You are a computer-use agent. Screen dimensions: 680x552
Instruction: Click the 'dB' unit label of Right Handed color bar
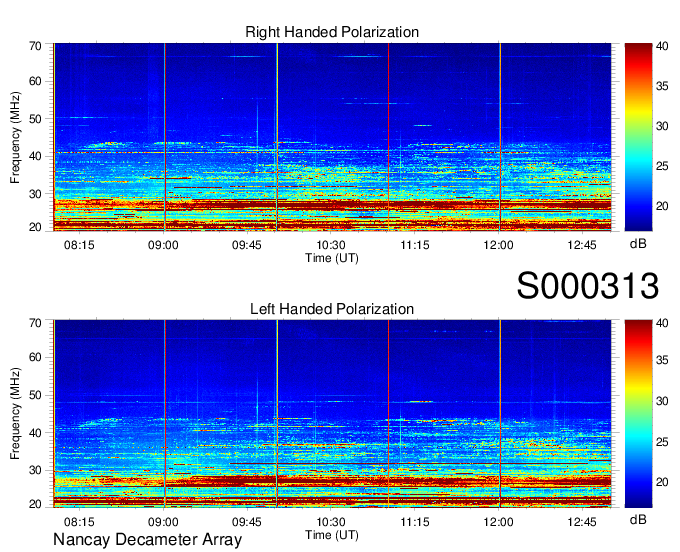click(x=638, y=244)
